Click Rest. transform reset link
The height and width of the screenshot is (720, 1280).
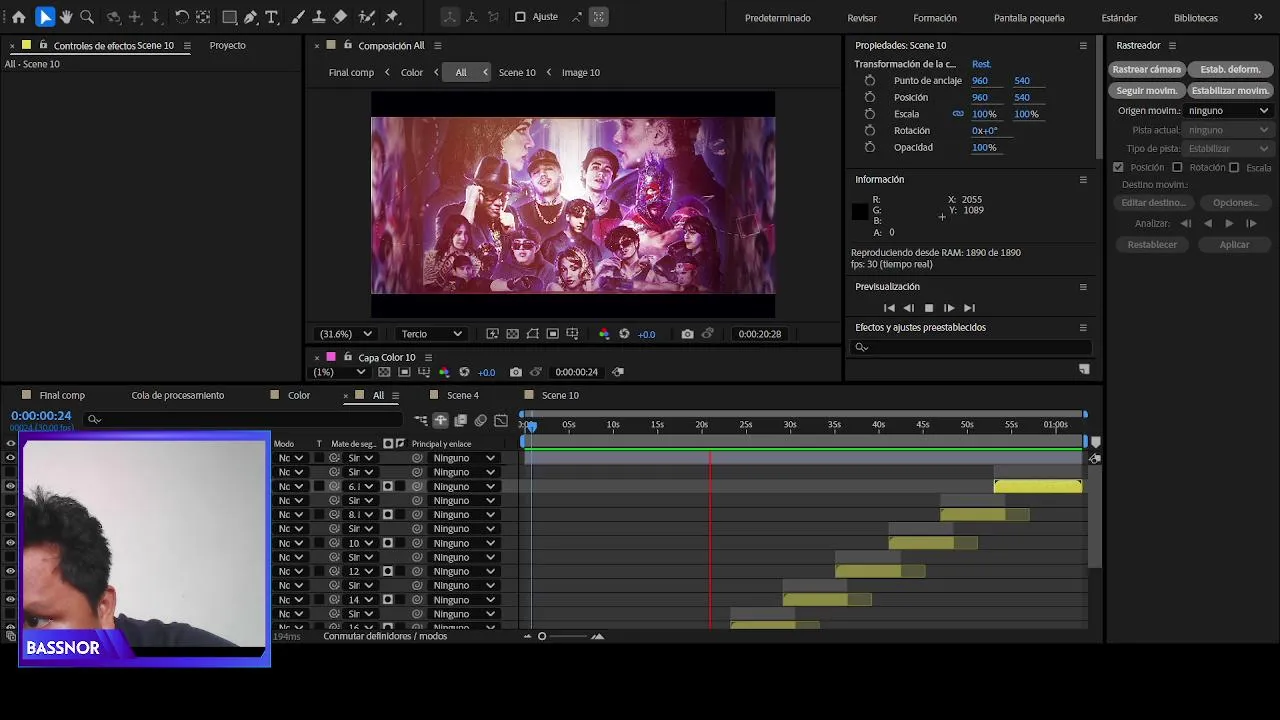point(982,64)
